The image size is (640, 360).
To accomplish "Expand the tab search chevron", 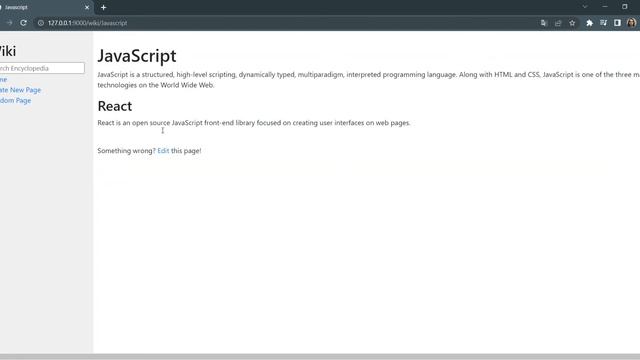I will pos(585,7).
